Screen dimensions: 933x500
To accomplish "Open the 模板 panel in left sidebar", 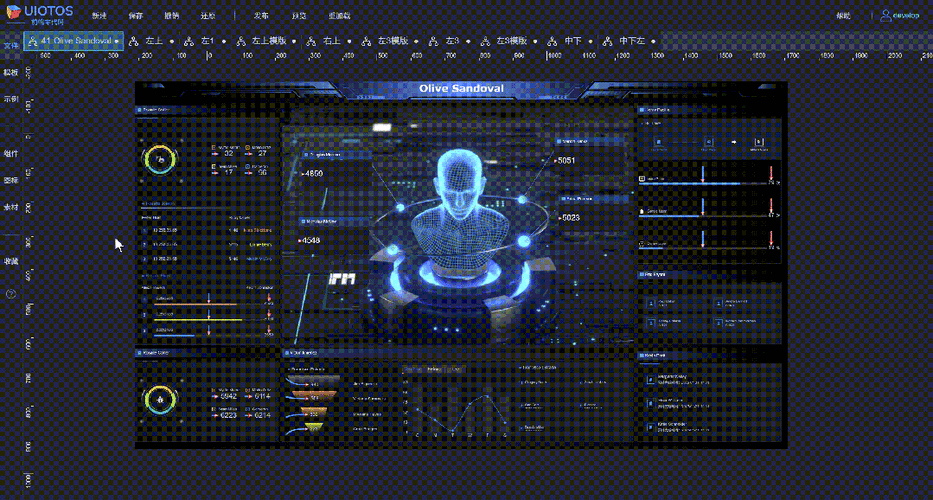I will pos(10,72).
